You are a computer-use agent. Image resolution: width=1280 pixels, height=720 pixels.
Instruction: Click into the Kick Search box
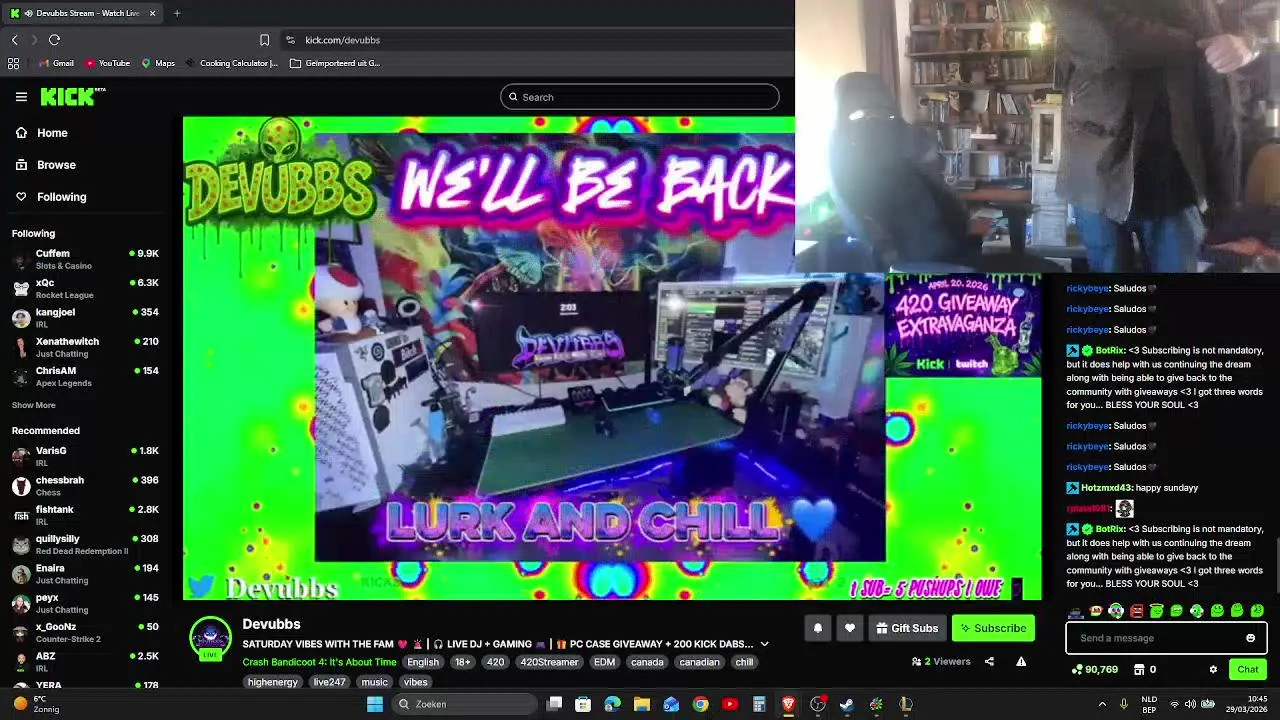click(640, 97)
